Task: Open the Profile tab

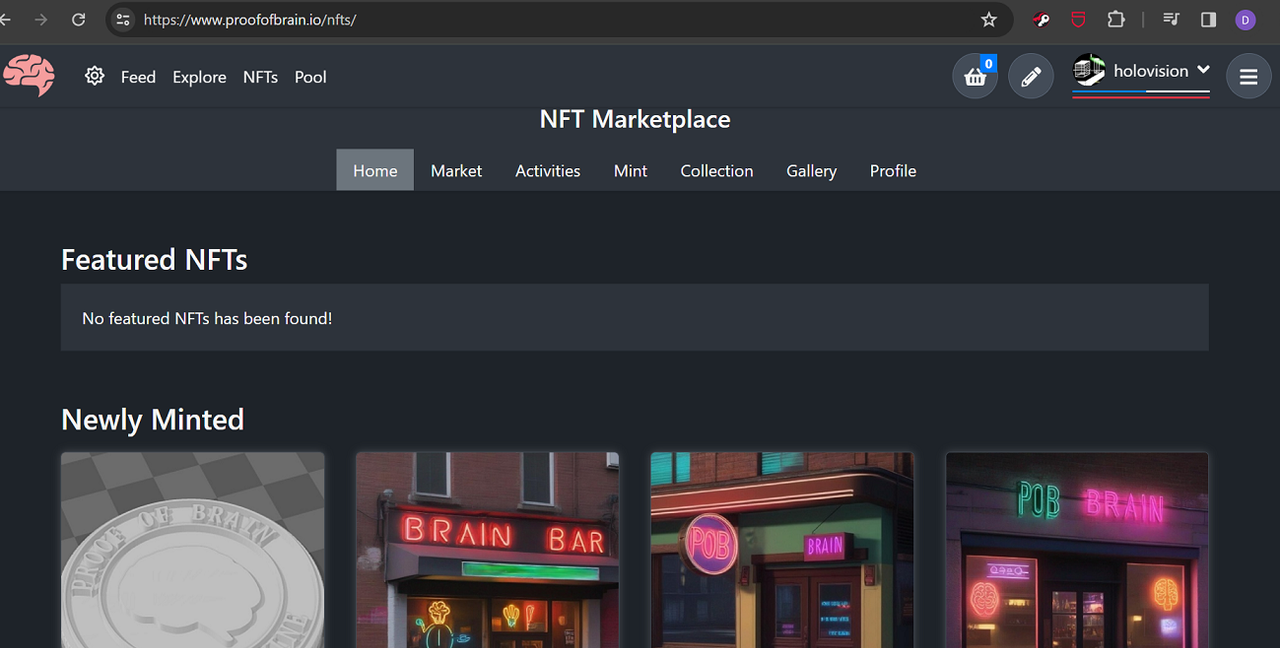Action: (893, 170)
